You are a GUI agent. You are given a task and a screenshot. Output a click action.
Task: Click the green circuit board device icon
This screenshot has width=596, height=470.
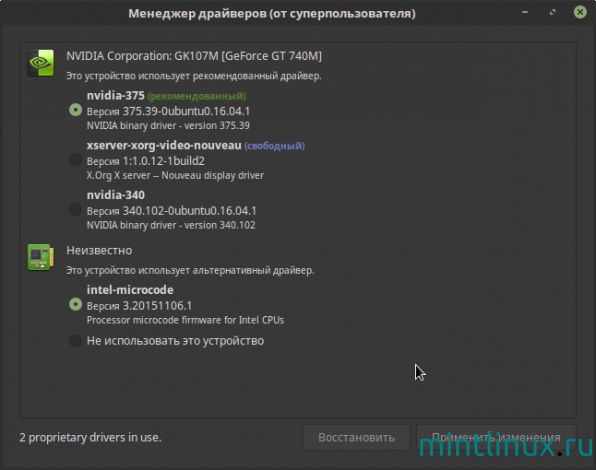pyautogui.click(x=40, y=257)
